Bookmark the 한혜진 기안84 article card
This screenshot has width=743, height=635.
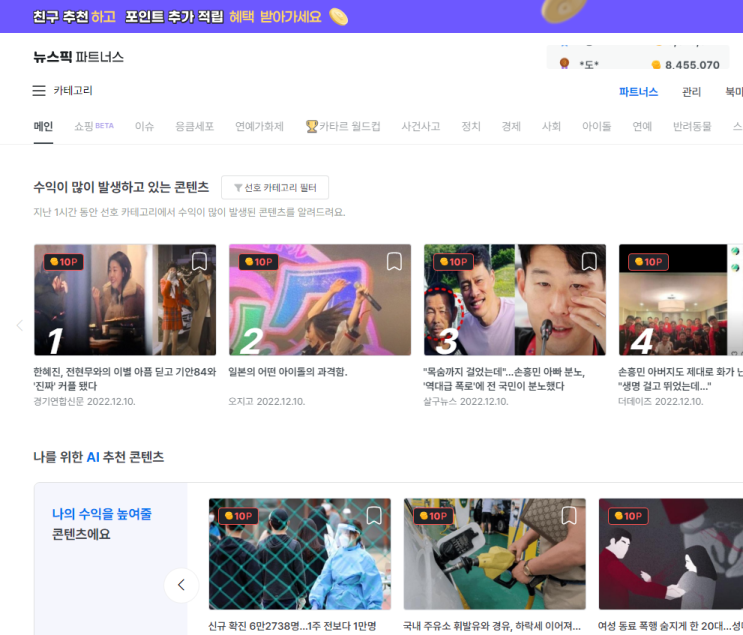[x=199, y=261]
